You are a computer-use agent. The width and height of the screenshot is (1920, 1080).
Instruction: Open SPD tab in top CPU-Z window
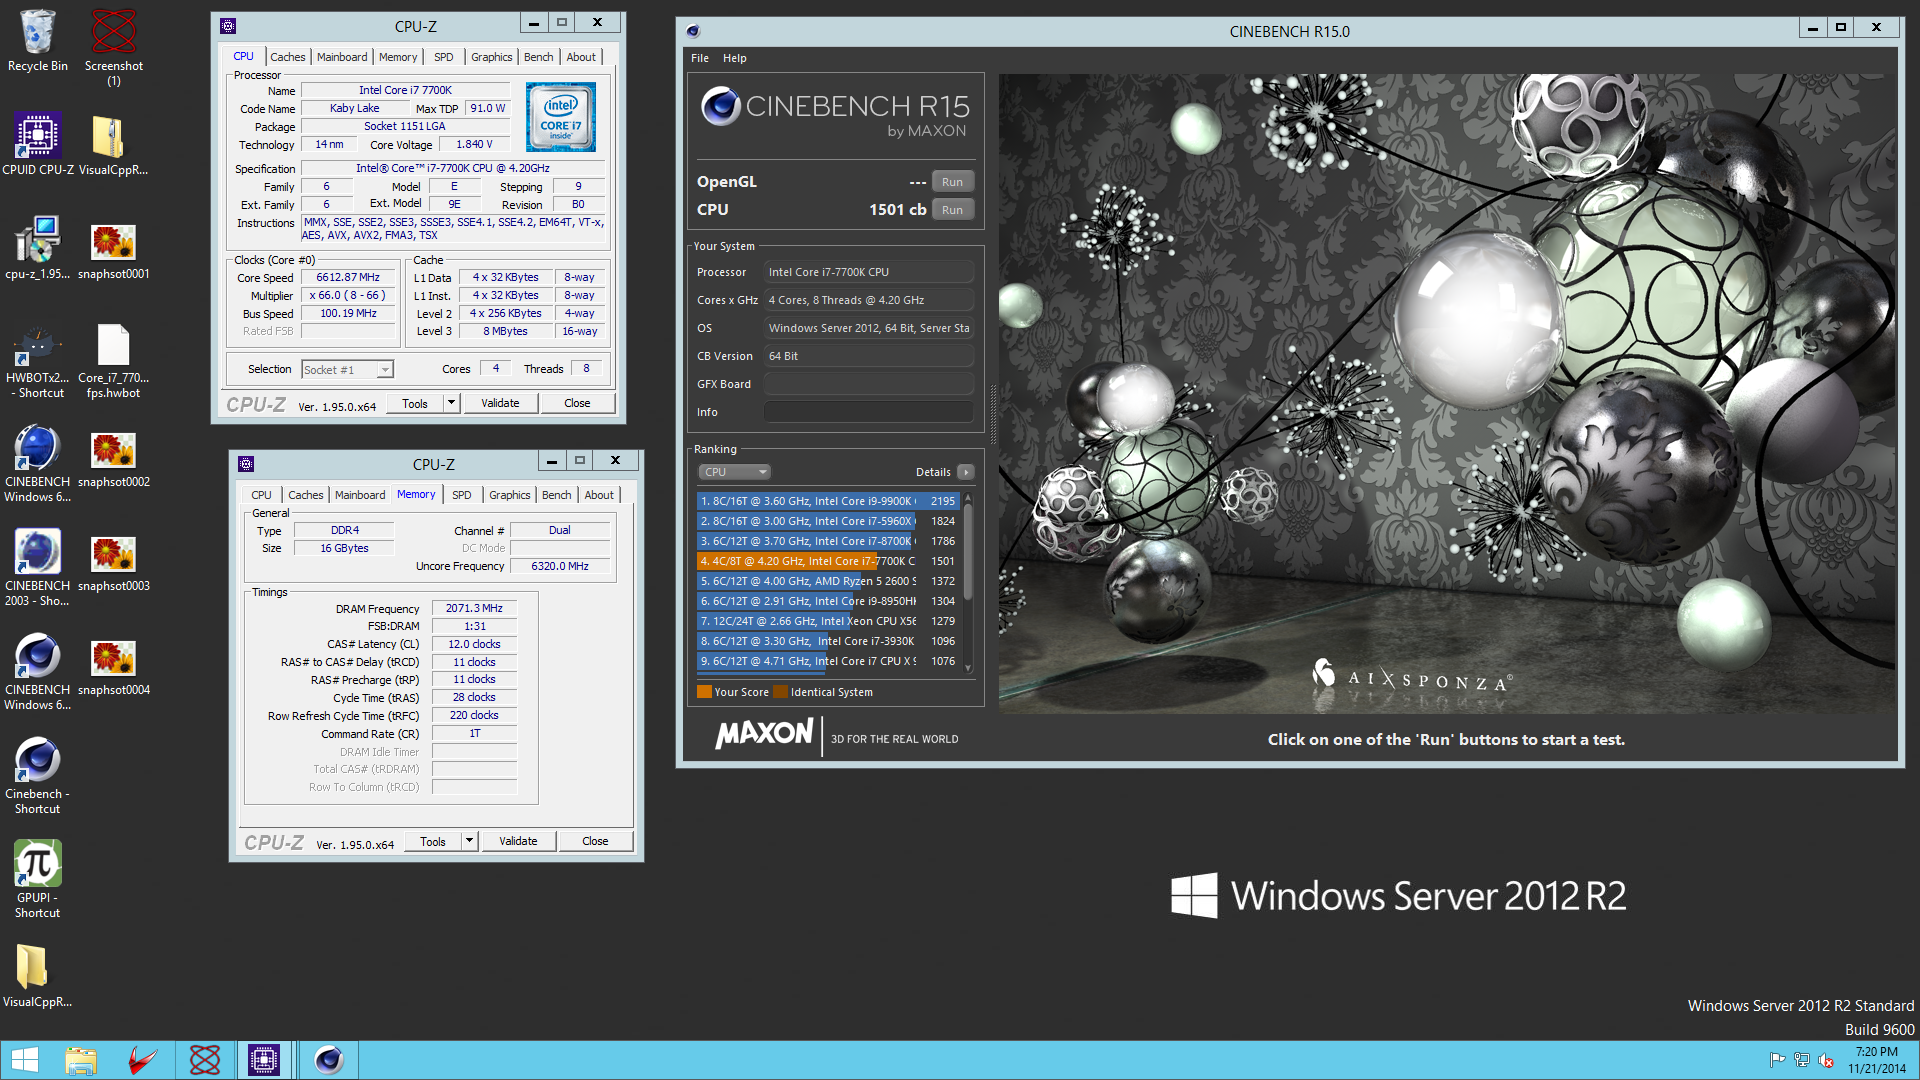pyautogui.click(x=444, y=57)
